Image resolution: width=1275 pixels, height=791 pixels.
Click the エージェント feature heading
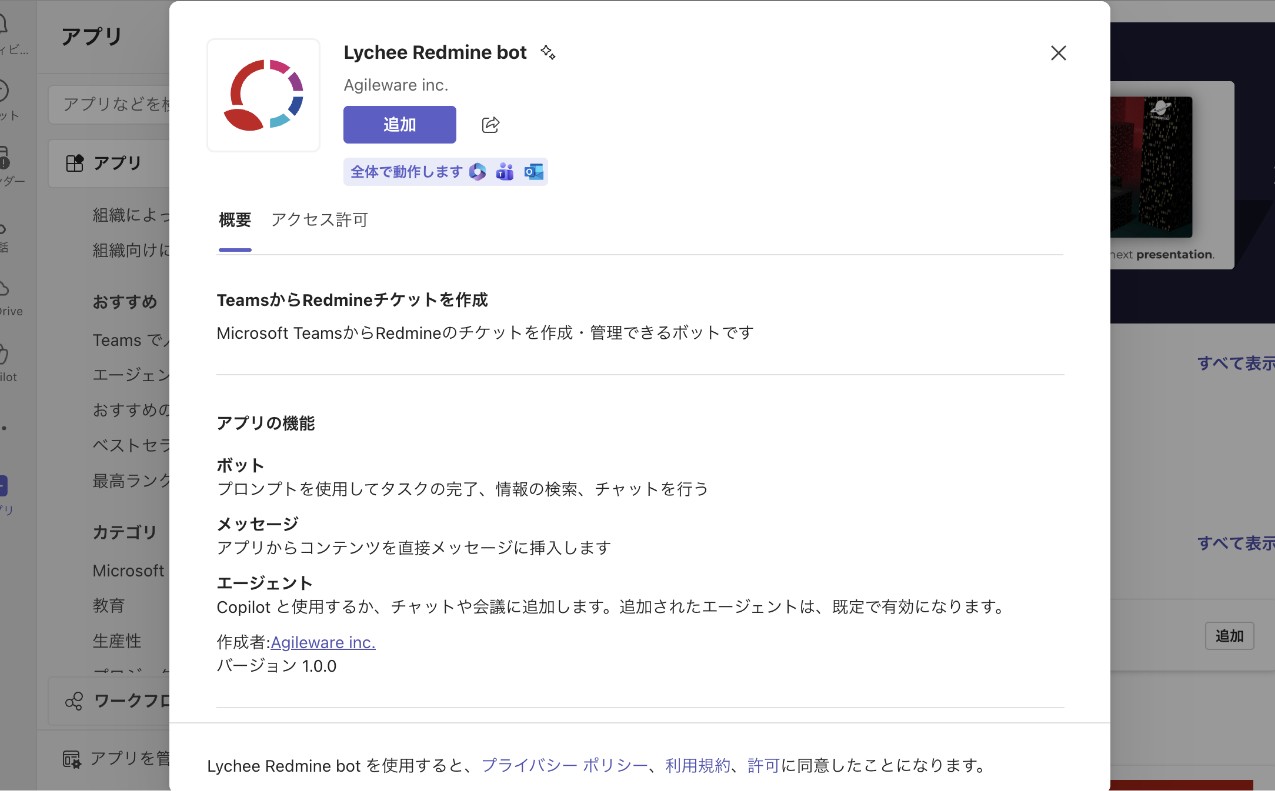click(x=265, y=583)
